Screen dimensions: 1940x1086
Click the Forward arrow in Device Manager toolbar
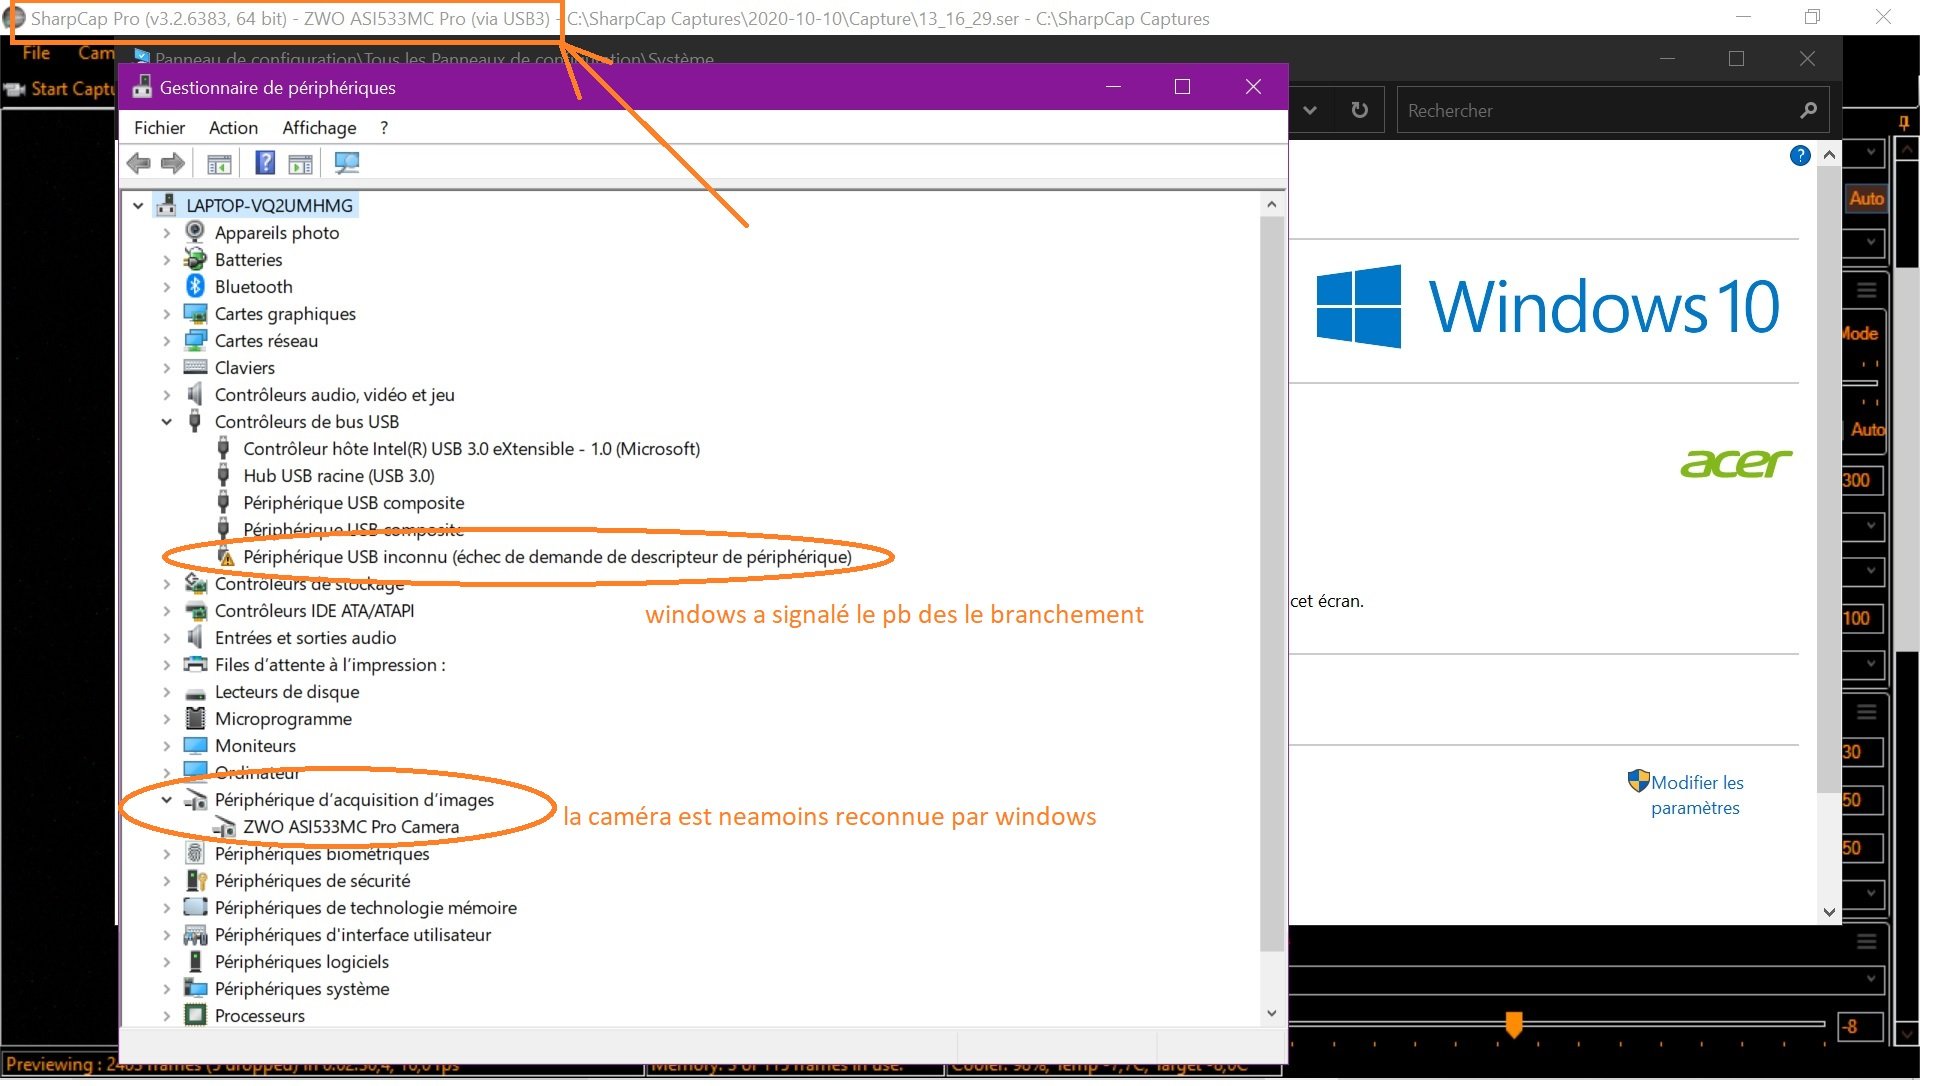[173, 163]
